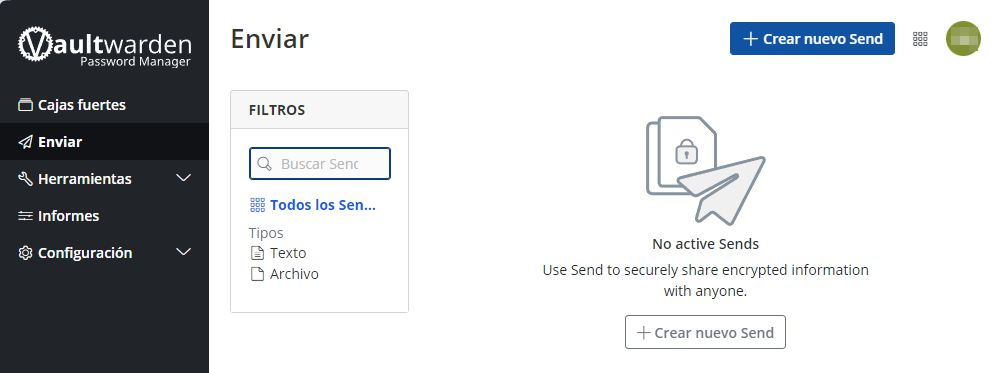Click the wrench Herramientas icon
The width and height of the screenshot is (991, 373).
click(25, 179)
